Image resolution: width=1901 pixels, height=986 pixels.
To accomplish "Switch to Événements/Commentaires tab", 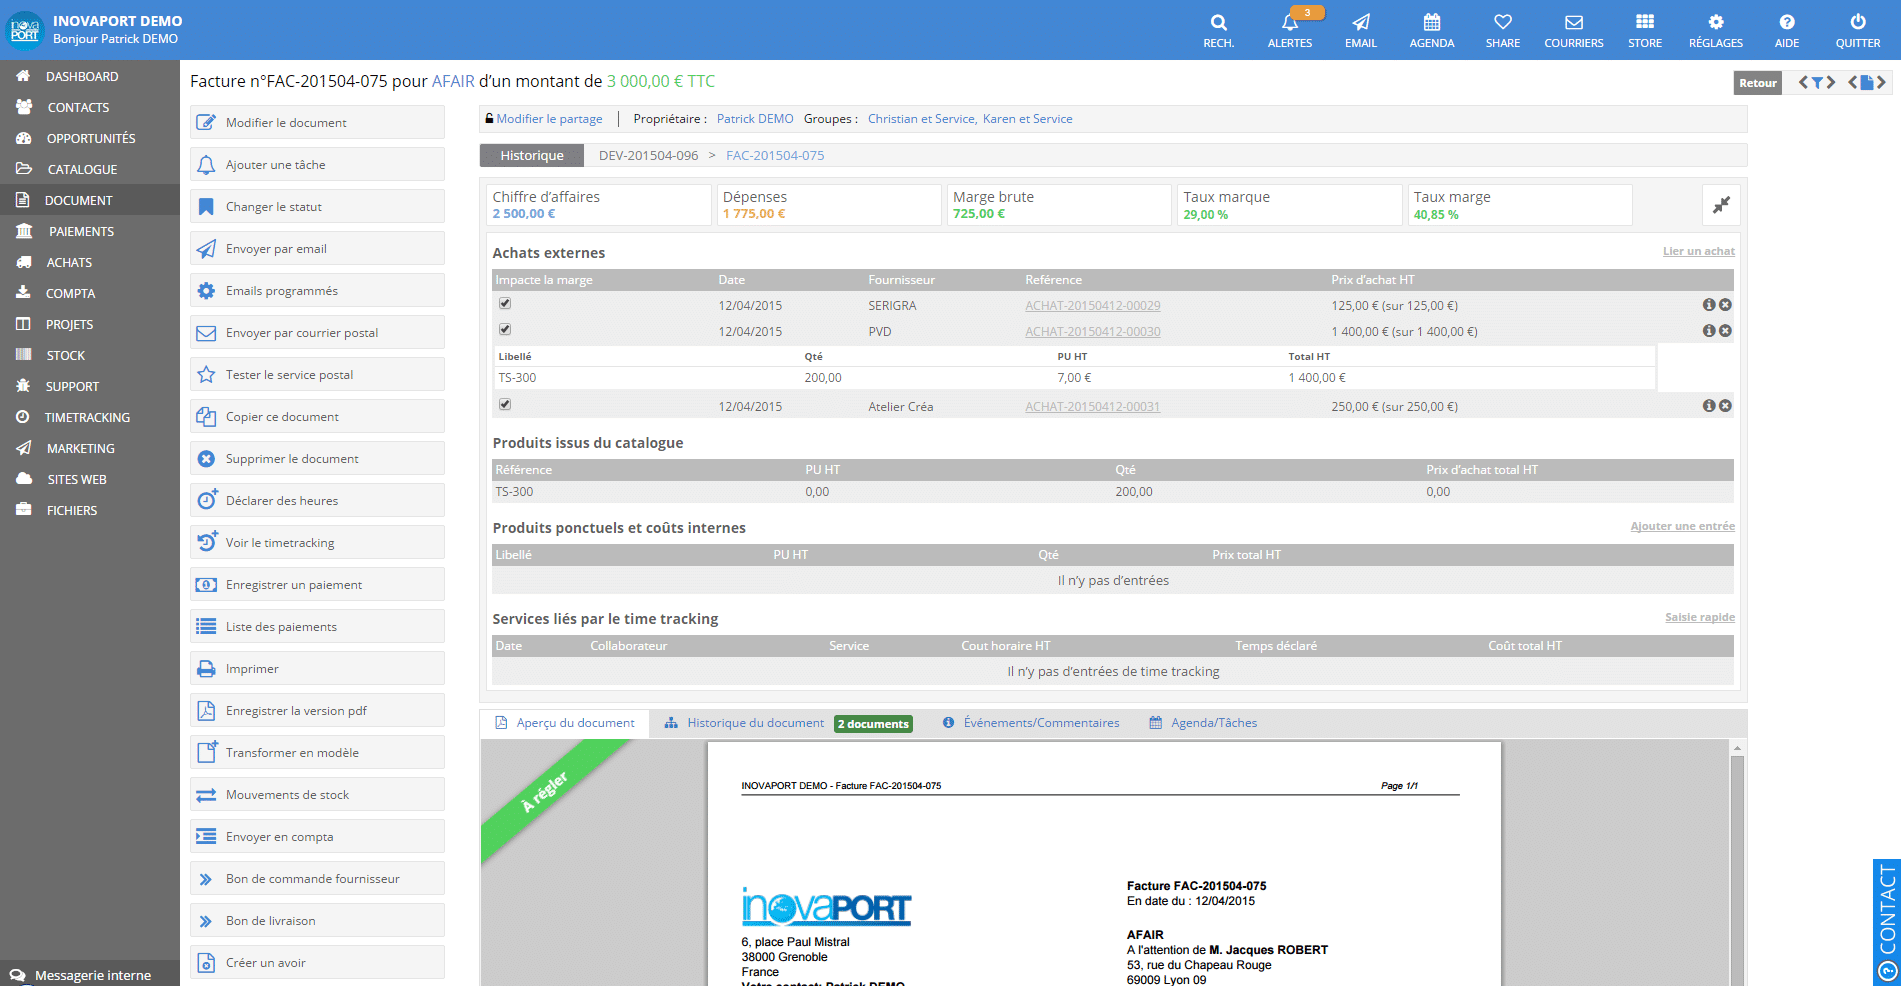I will pos(1031,723).
